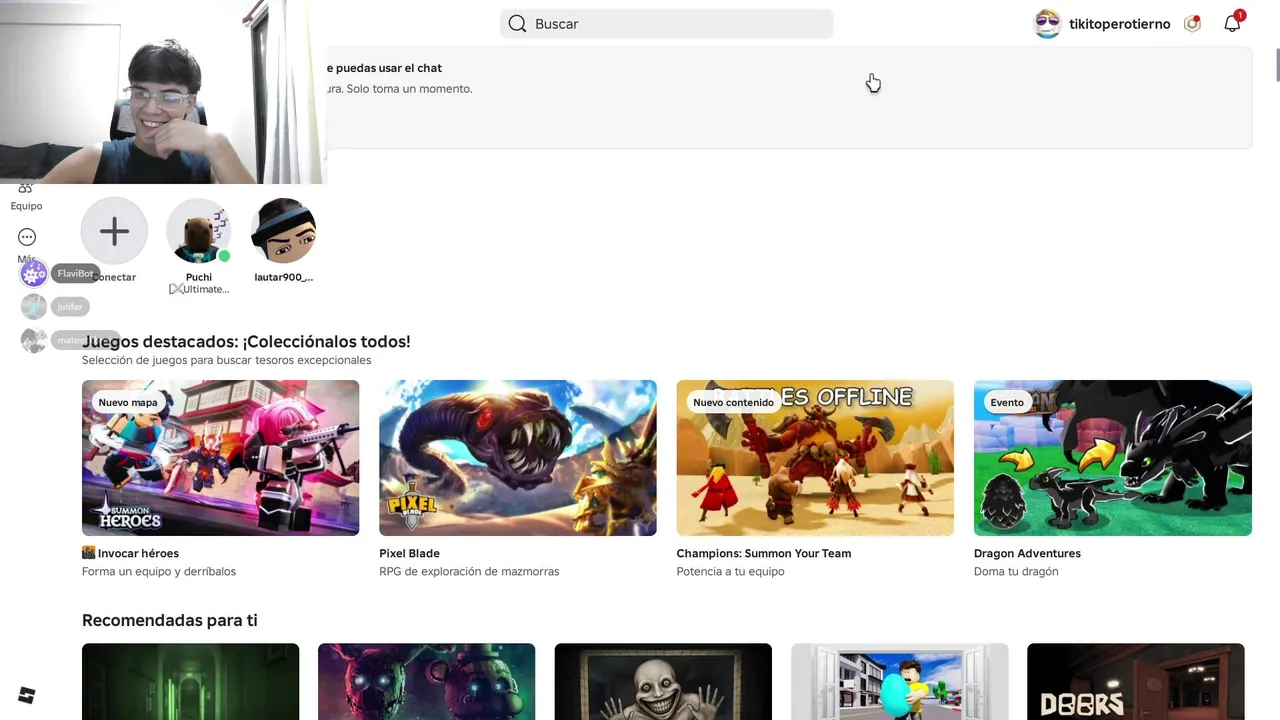The image size is (1280, 720).
Task: Click the 'Doma tu dragón' description
Action: tap(1016, 572)
